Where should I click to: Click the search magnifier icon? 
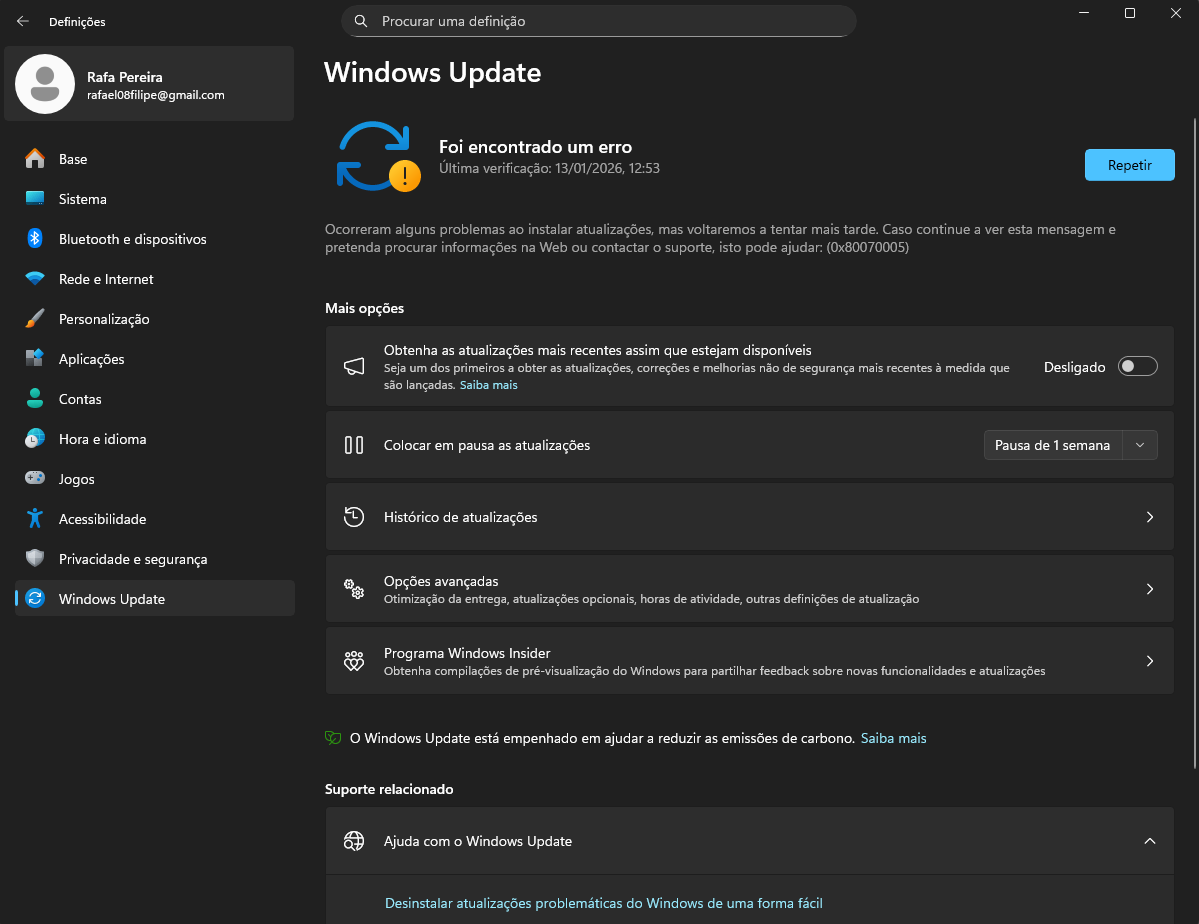coord(361,21)
